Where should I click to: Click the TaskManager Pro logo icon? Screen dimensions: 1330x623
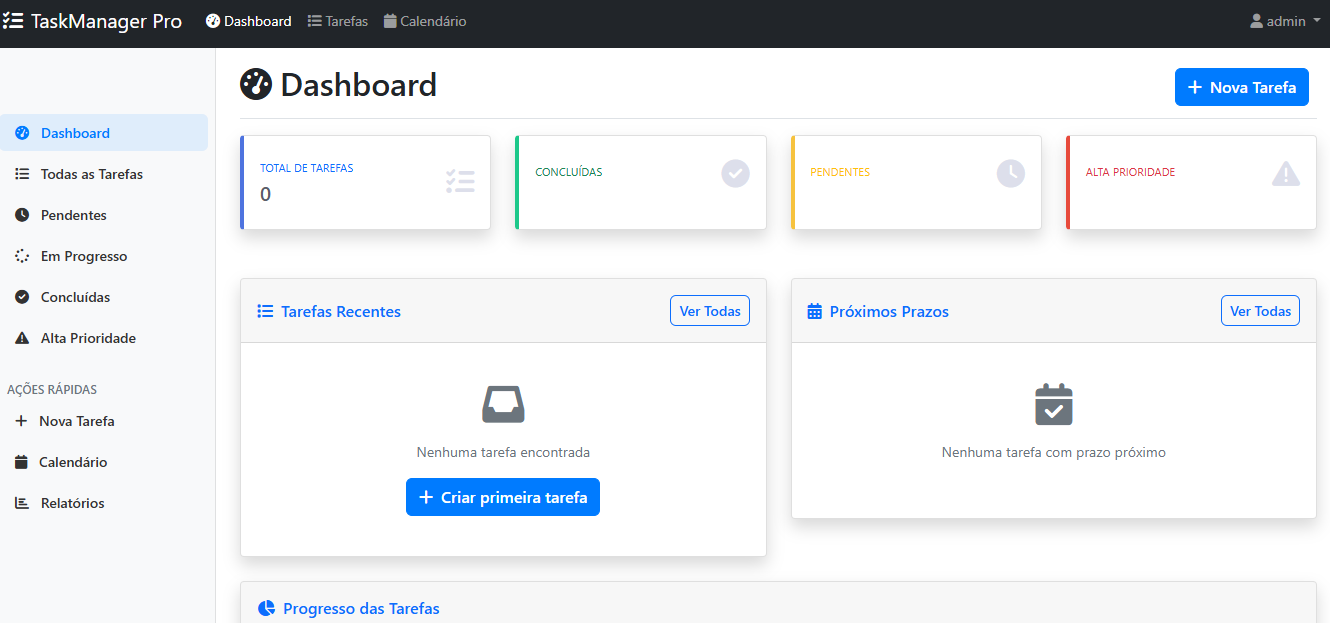(13, 21)
